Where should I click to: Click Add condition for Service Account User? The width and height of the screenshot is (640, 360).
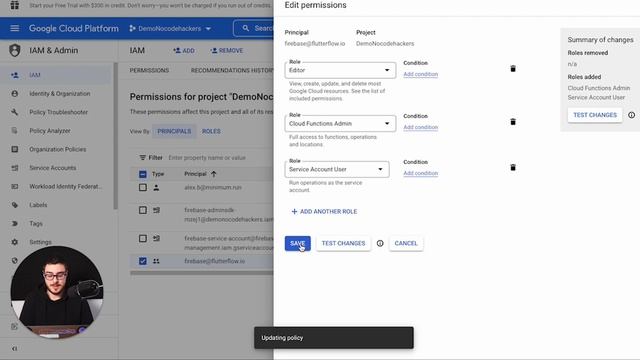point(420,173)
